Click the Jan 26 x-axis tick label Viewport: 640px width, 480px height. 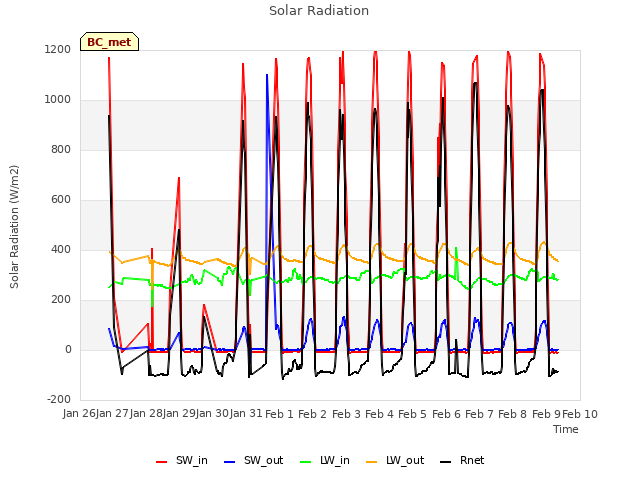(x=79, y=414)
